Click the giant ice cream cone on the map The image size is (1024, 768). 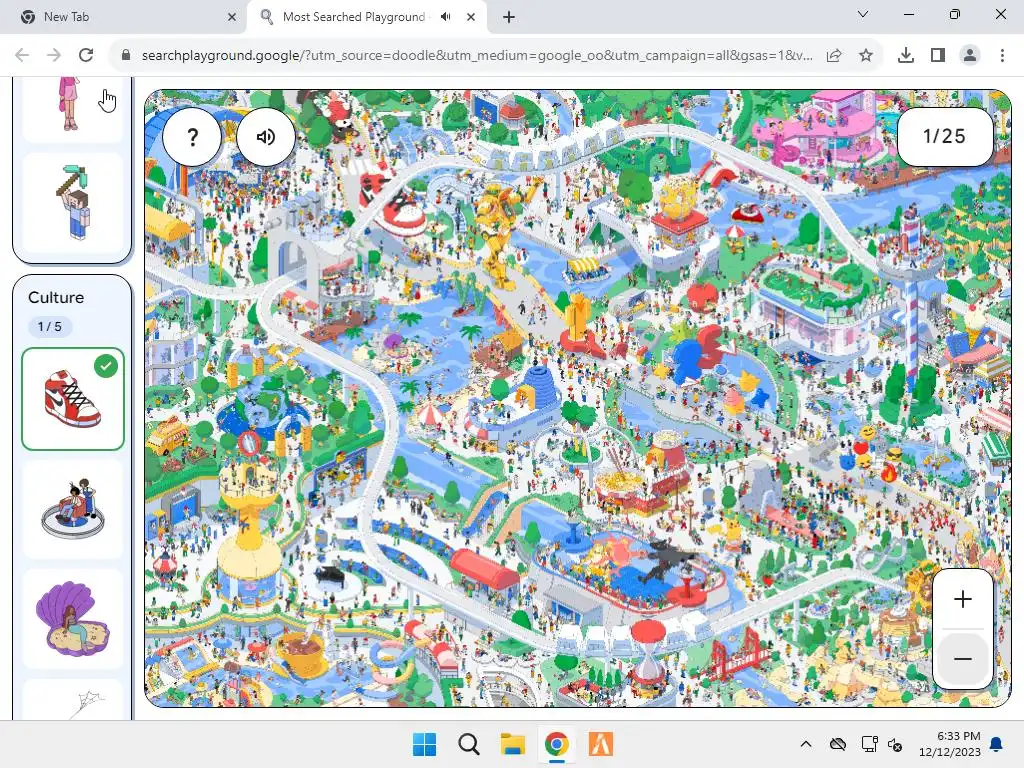974,327
